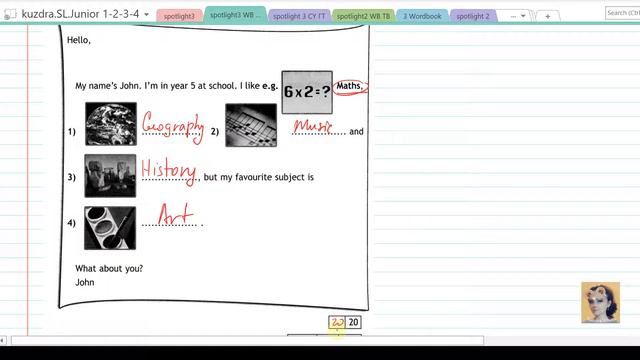
Task: Click the Hello, greeting text
Action: tap(79, 40)
